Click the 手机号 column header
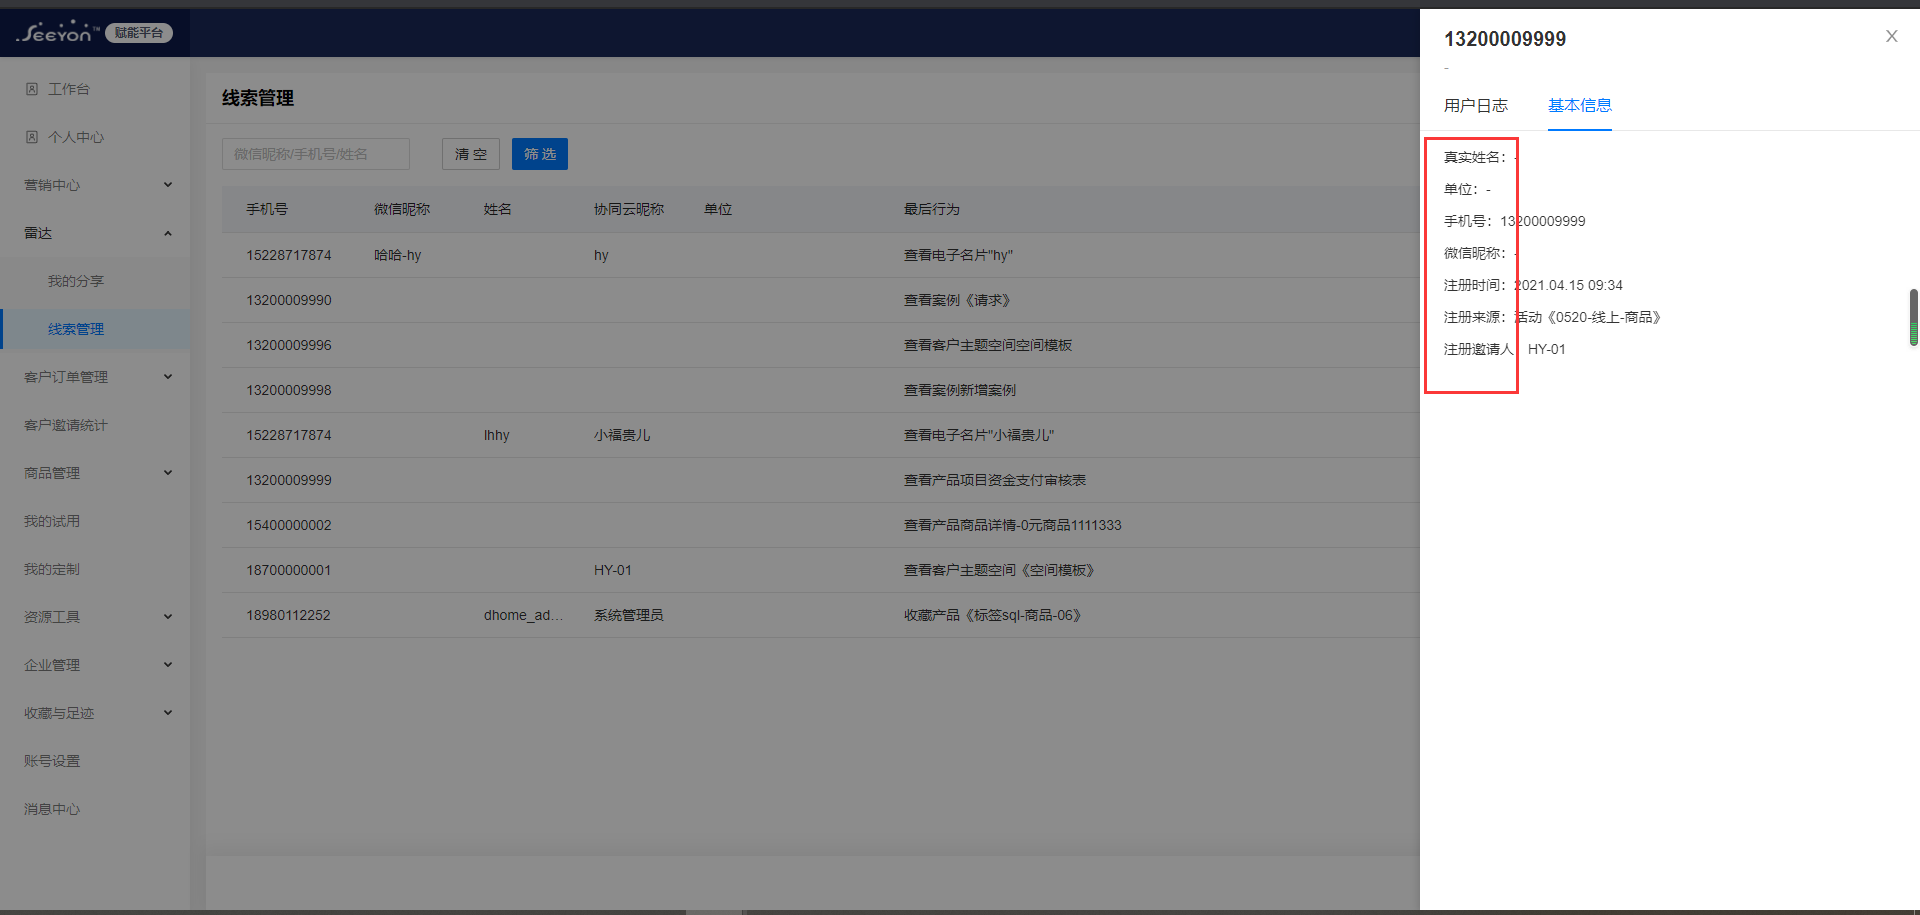This screenshot has width=1920, height=915. click(267, 209)
